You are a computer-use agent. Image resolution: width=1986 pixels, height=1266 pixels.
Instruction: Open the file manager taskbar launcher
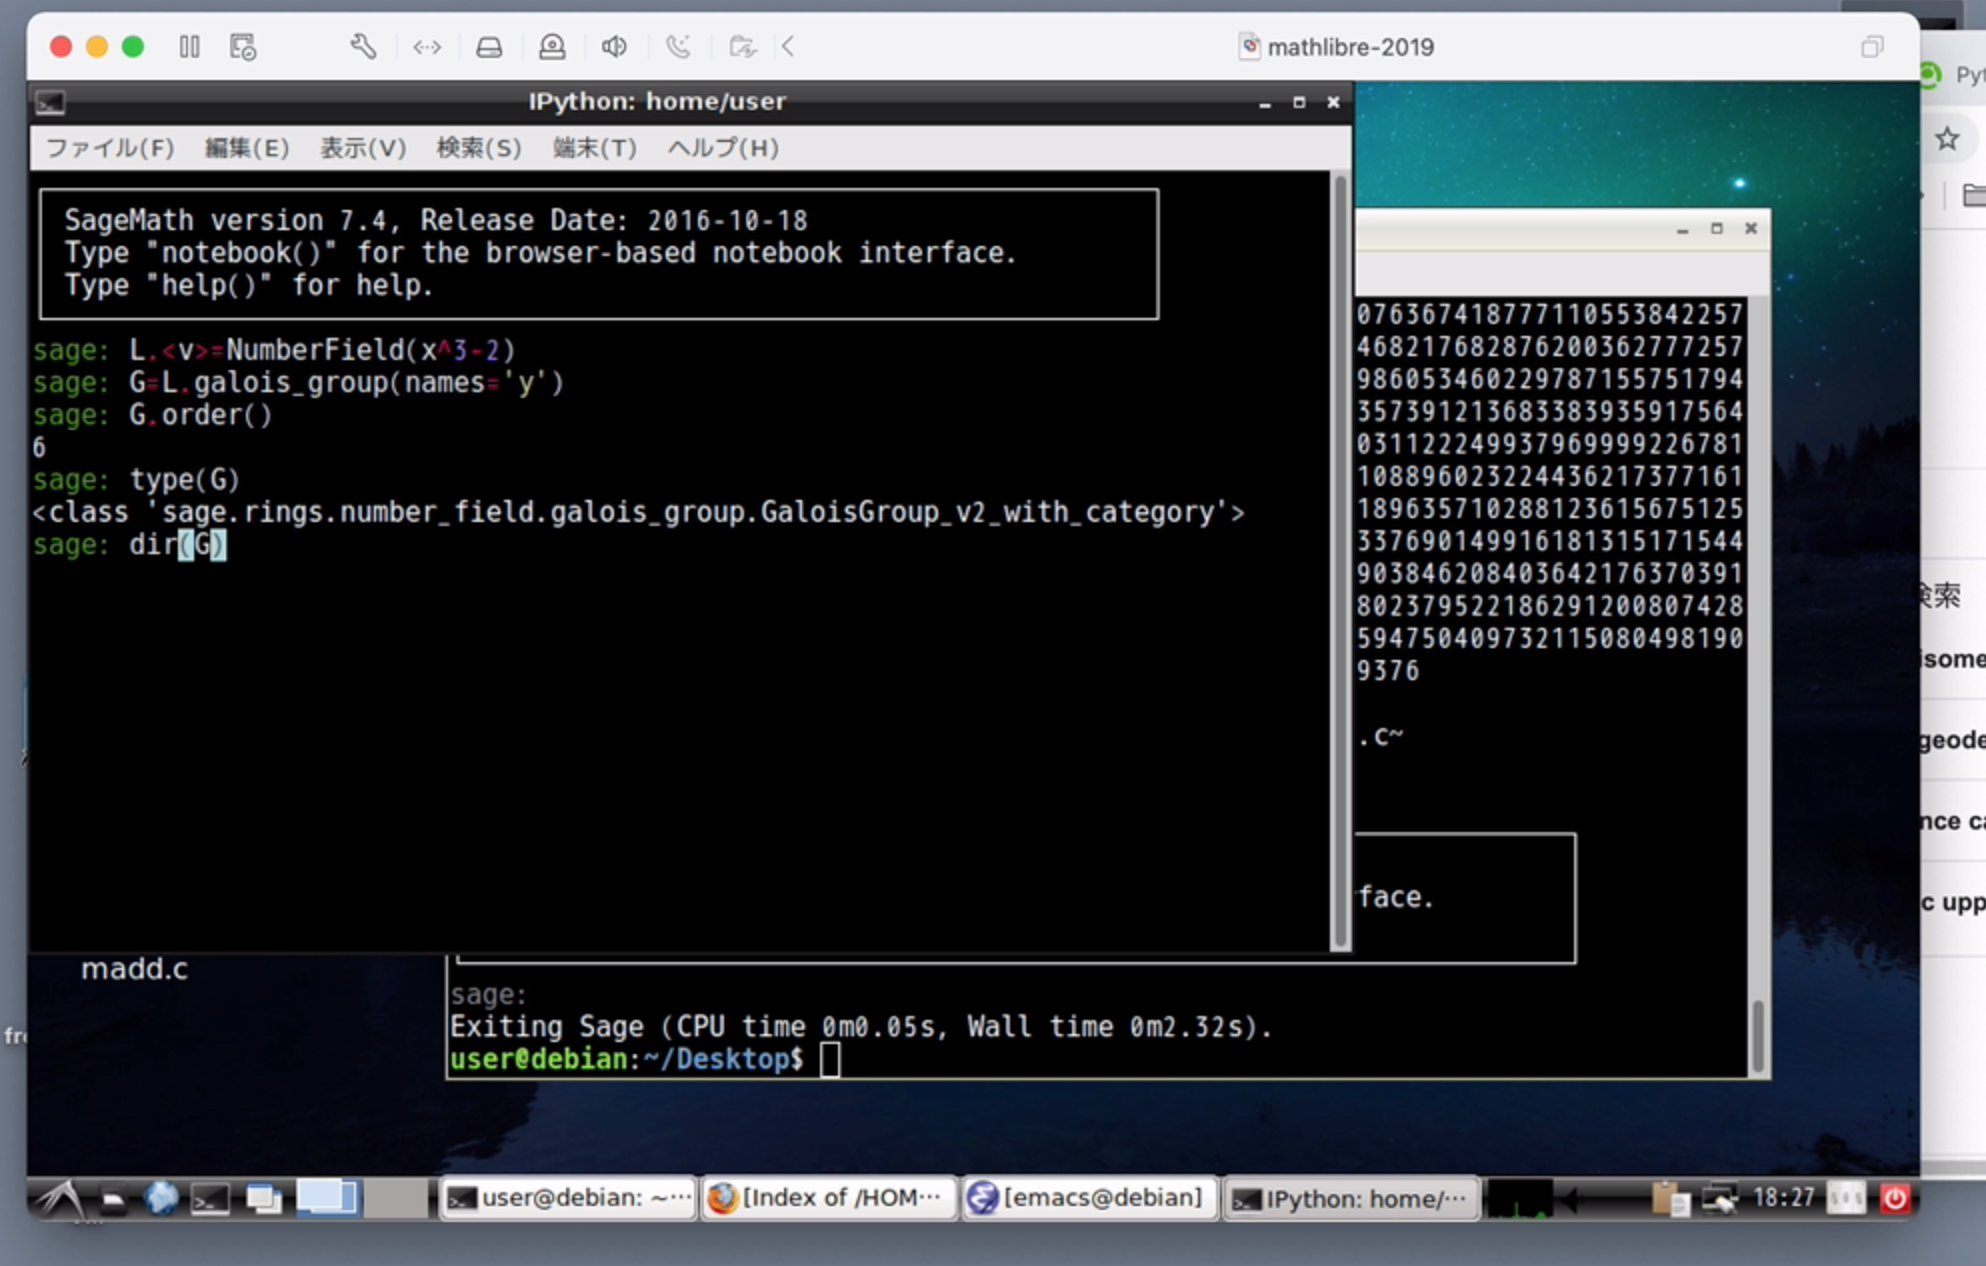point(113,1199)
